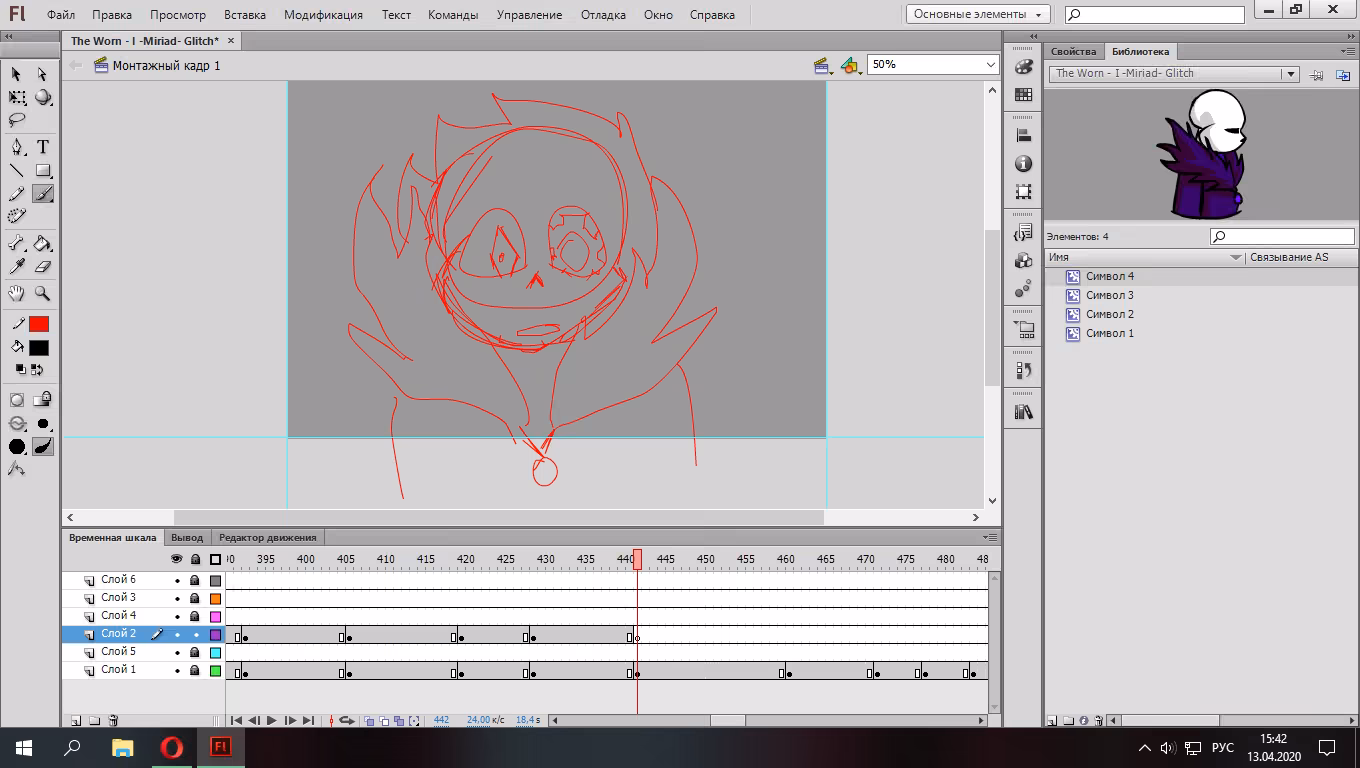This screenshot has height=768, width=1360.
Task: Select the Free Transform tool
Action: (x=17, y=97)
